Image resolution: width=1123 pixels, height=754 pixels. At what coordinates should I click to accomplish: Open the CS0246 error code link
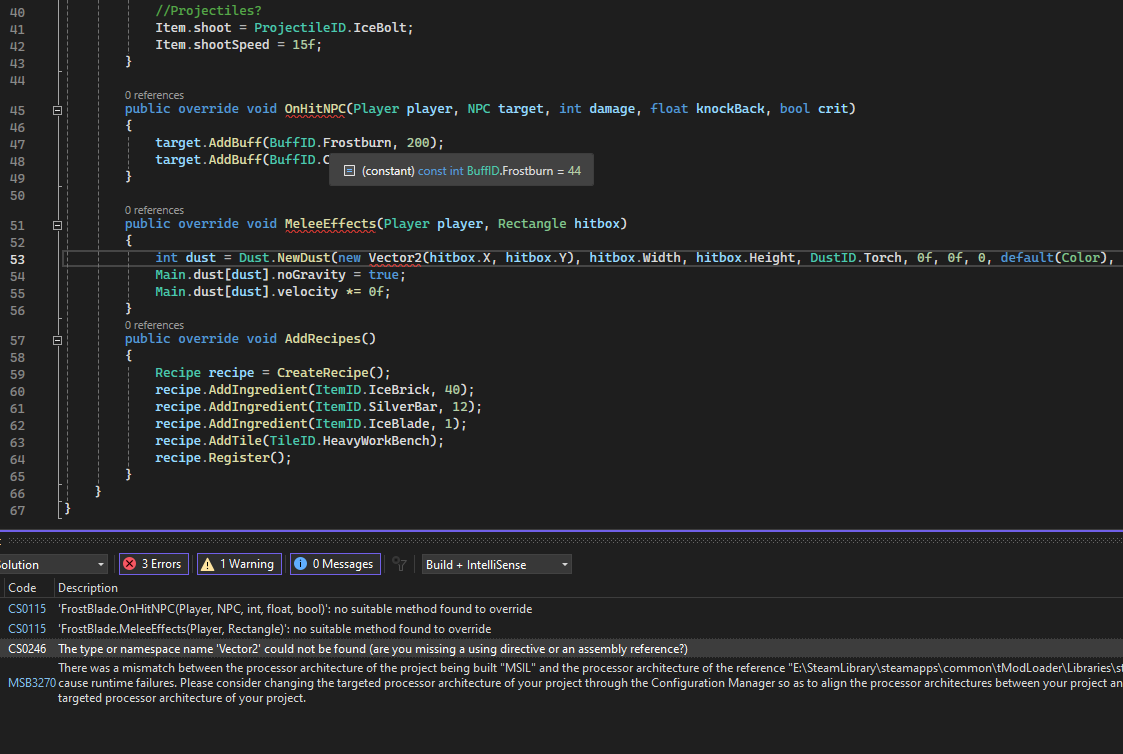(27, 649)
